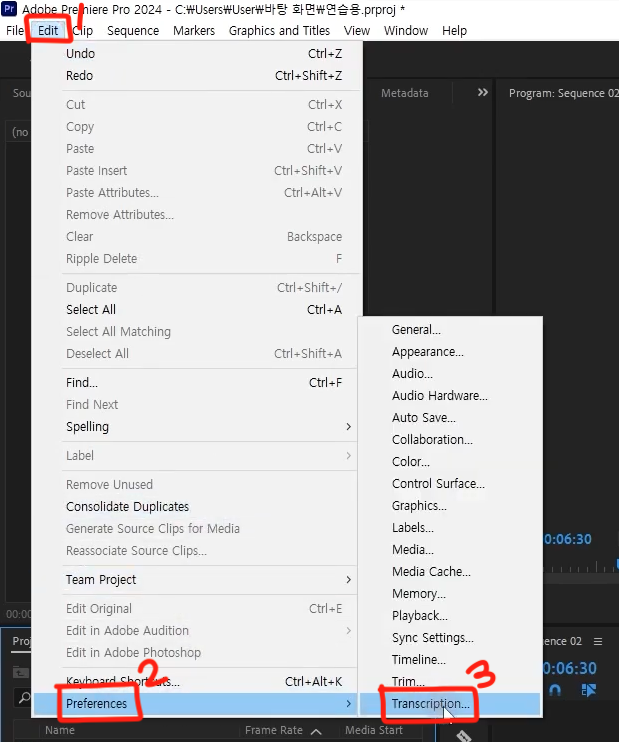Click the linked selection icon beside the magnet

point(588,690)
